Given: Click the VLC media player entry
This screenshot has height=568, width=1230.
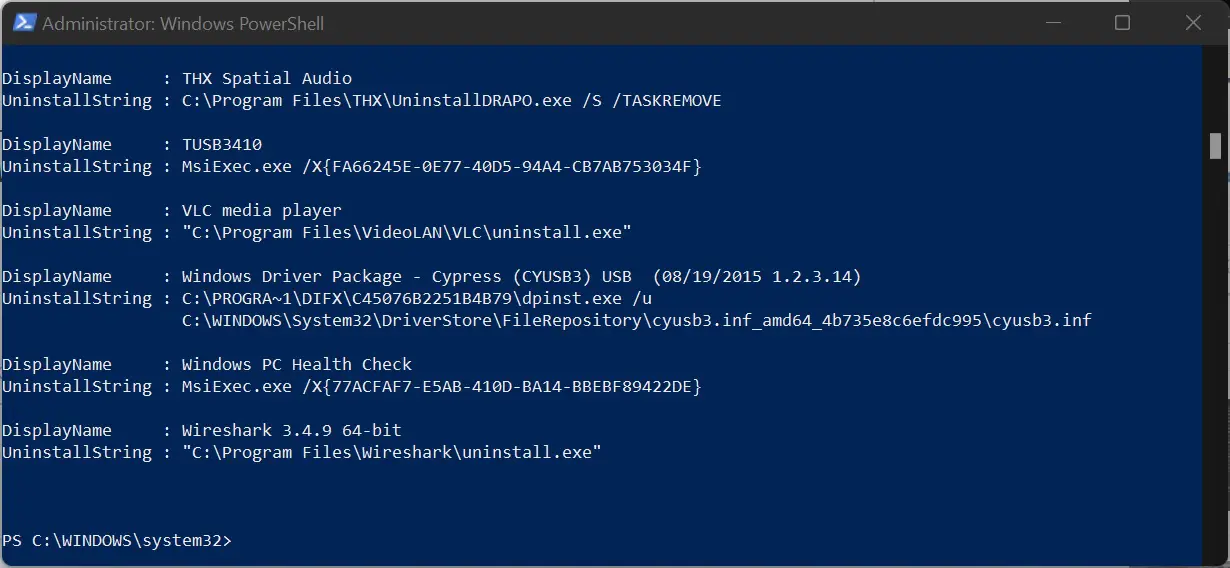Looking at the screenshot, I should (x=262, y=210).
